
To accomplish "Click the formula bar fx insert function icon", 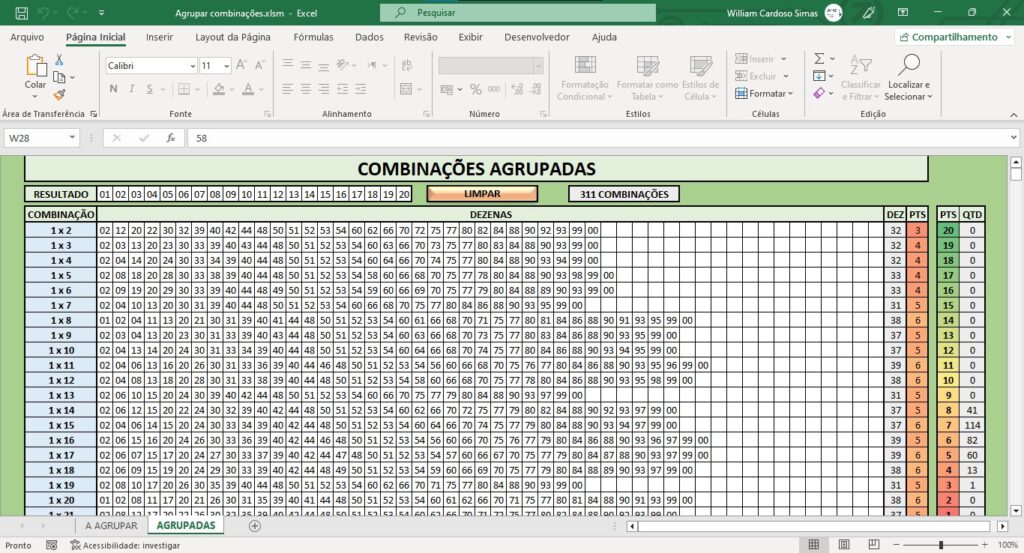I will (x=170, y=138).
